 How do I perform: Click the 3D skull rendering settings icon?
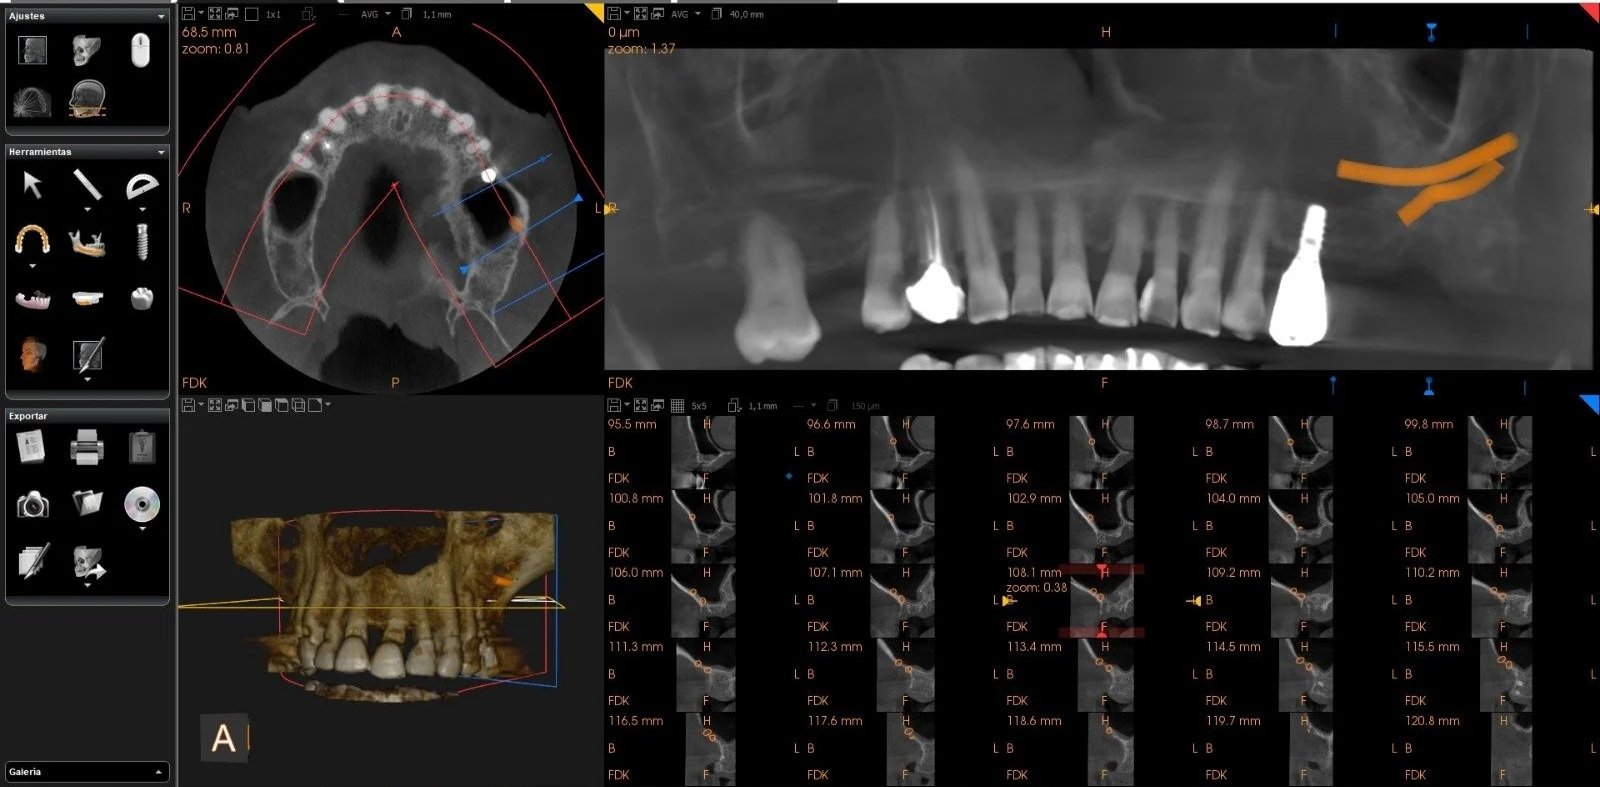(87, 49)
